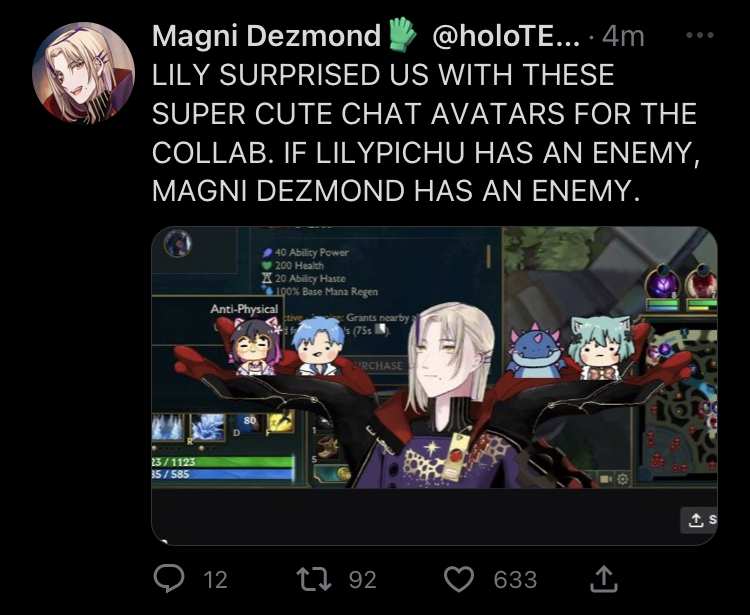
Task: Click the purple-haired cat-ear chibi avatar
Action: [x=254, y=345]
